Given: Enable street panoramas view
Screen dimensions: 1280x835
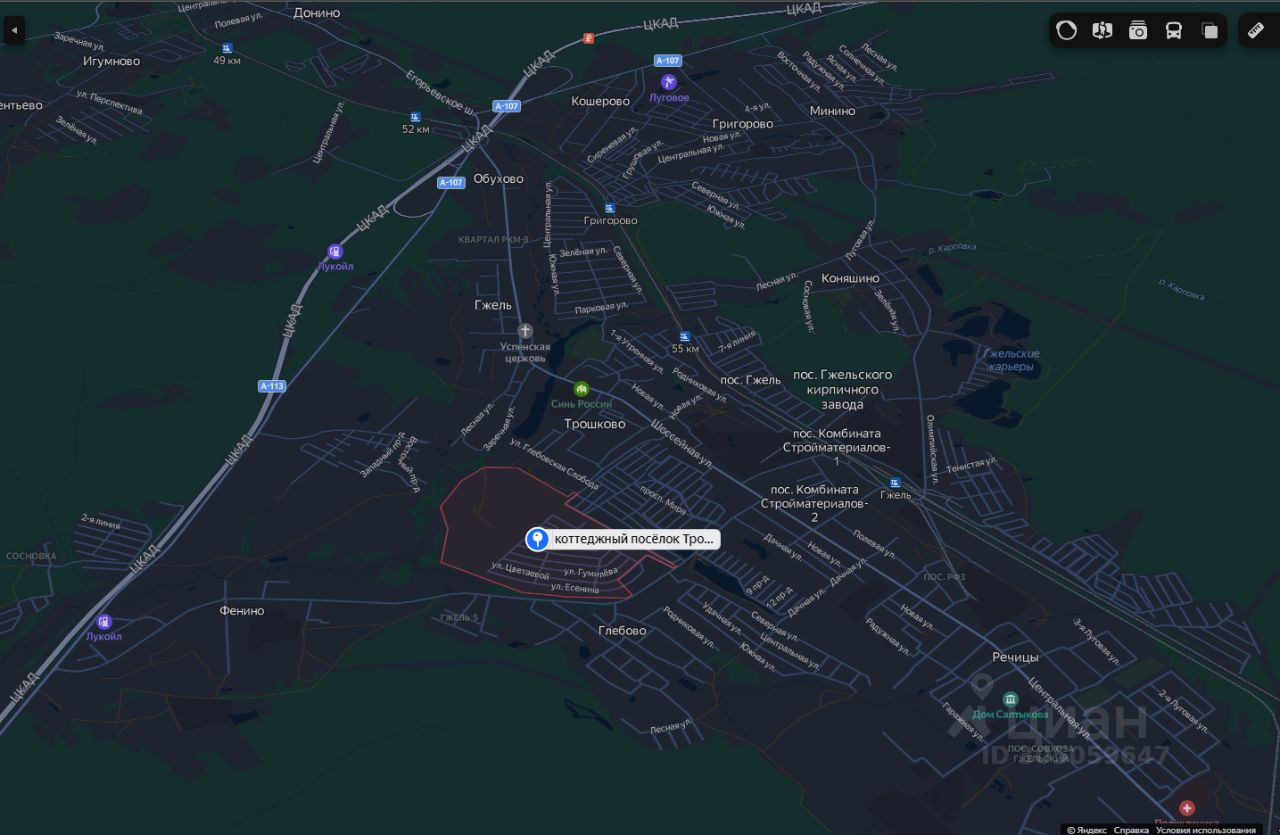Looking at the screenshot, I should tap(1102, 31).
